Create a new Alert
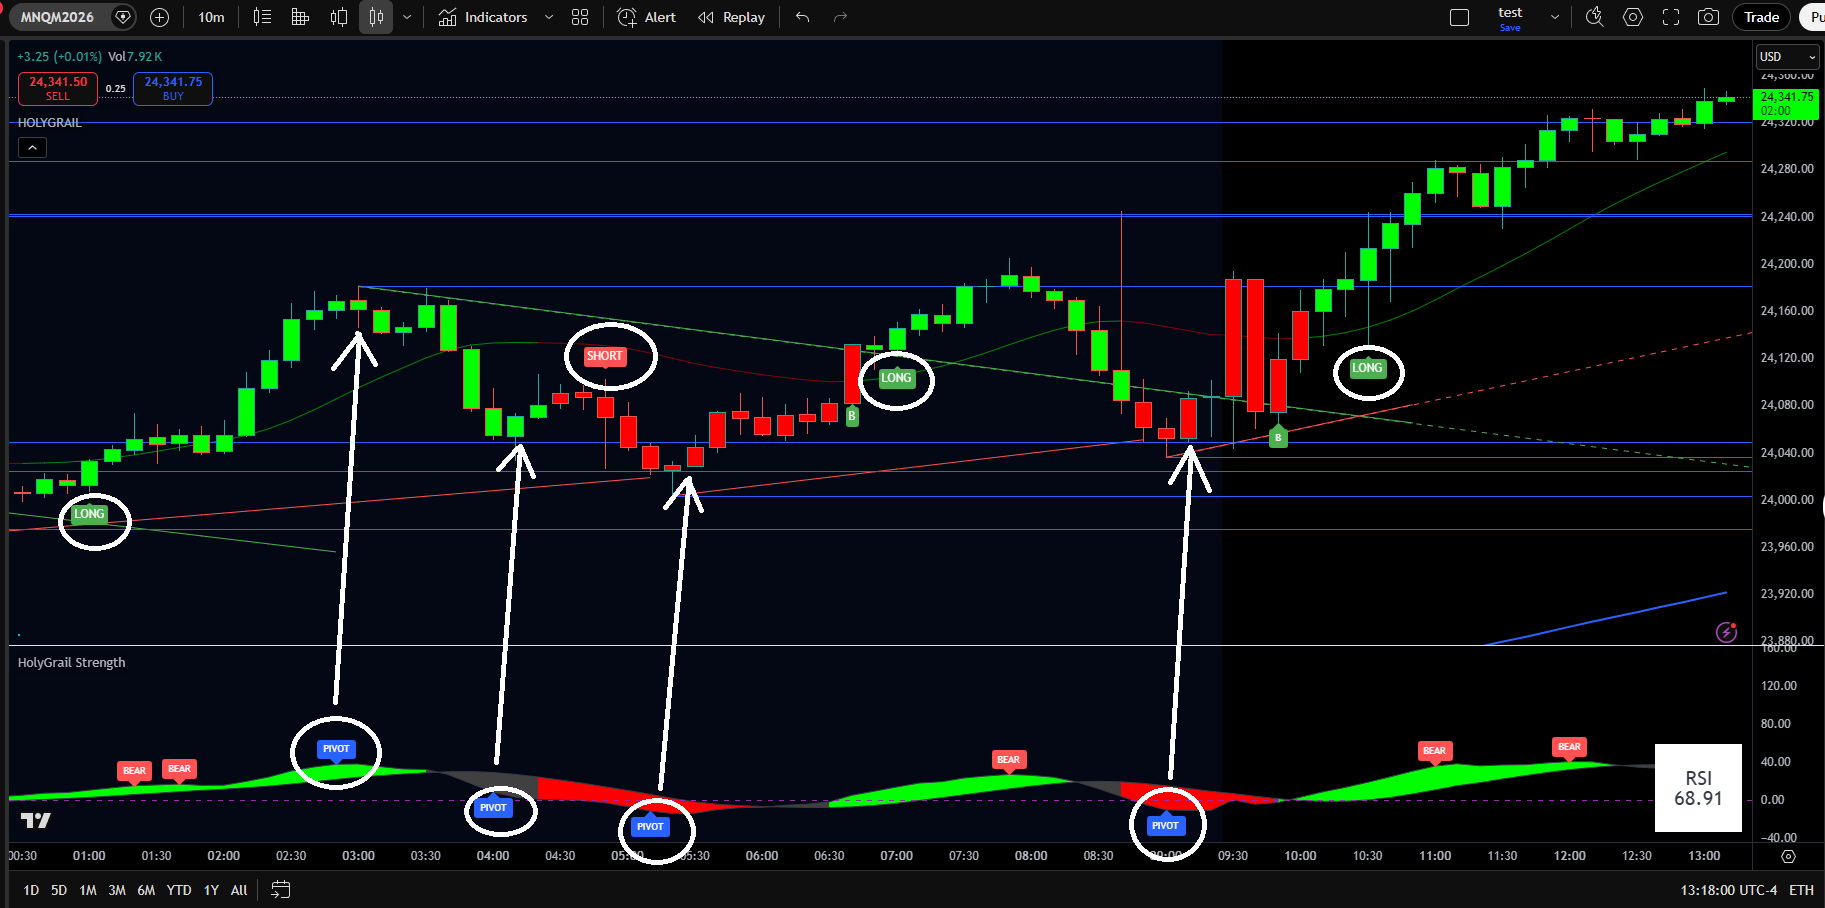Image resolution: width=1825 pixels, height=908 pixels. pyautogui.click(x=647, y=17)
